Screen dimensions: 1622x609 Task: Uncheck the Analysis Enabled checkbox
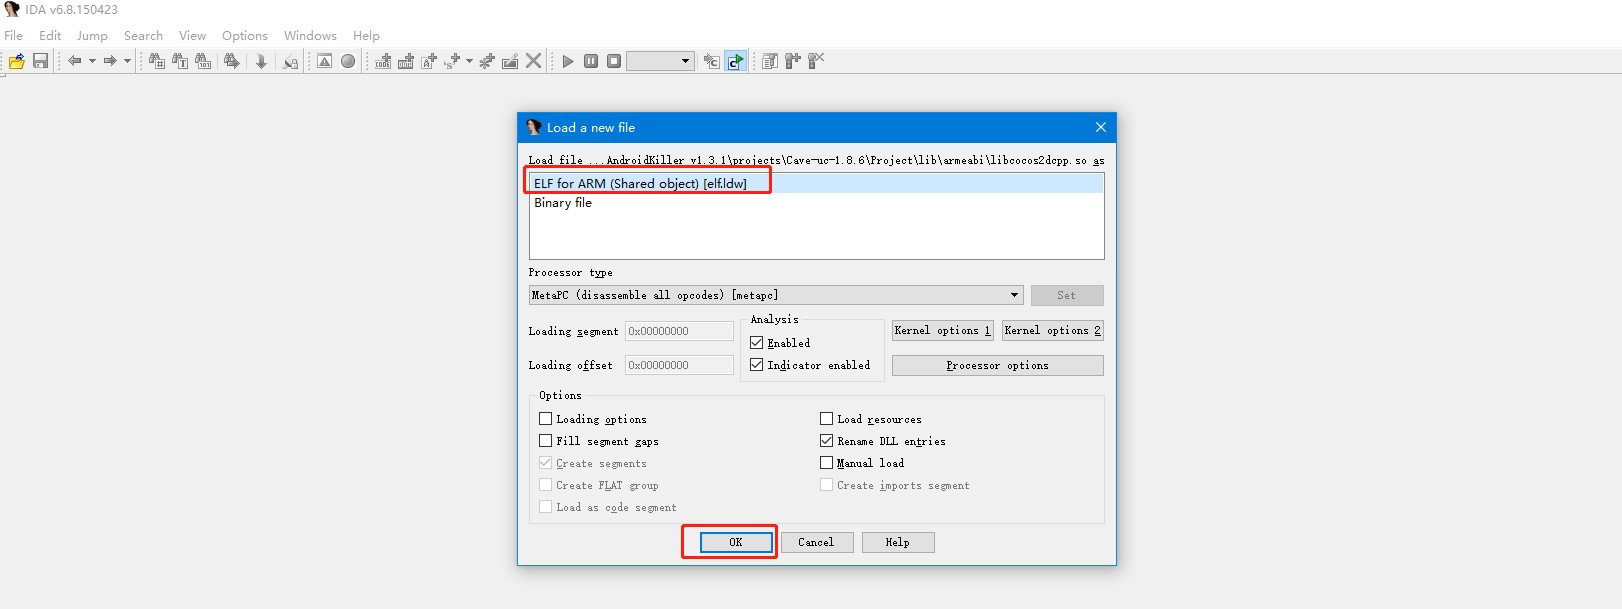point(757,343)
